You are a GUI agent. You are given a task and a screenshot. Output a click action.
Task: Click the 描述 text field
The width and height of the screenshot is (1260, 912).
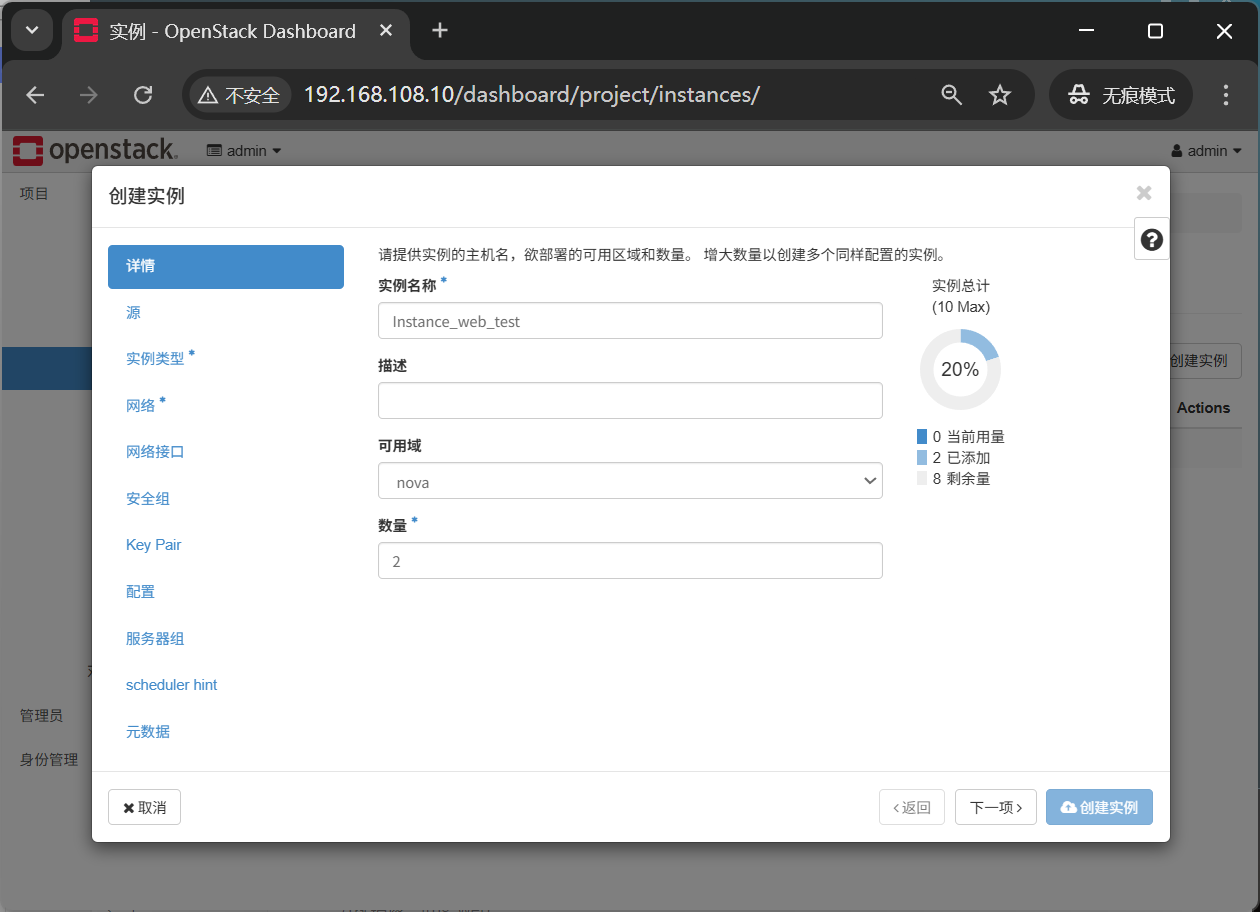[630, 400]
